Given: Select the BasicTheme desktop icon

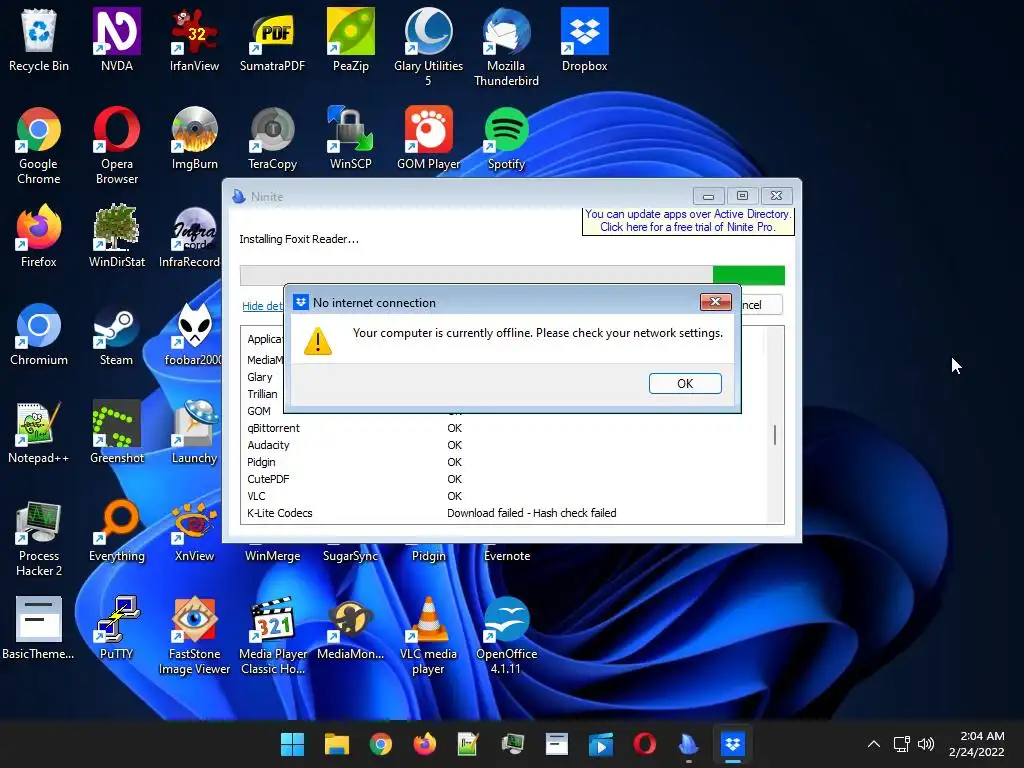Looking at the screenshot, I should tap(39, 628).
